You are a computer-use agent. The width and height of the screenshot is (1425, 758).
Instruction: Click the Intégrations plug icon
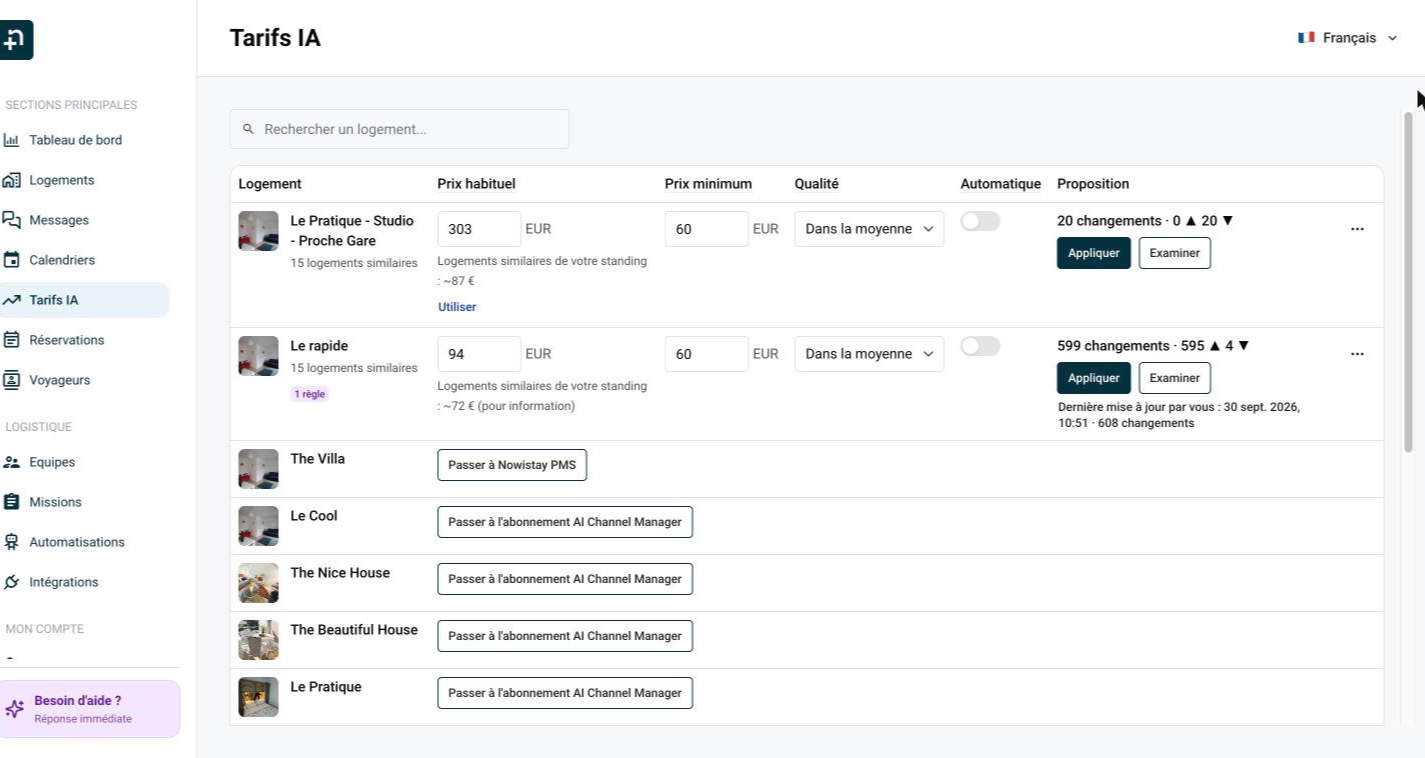[x=12, y=582]
